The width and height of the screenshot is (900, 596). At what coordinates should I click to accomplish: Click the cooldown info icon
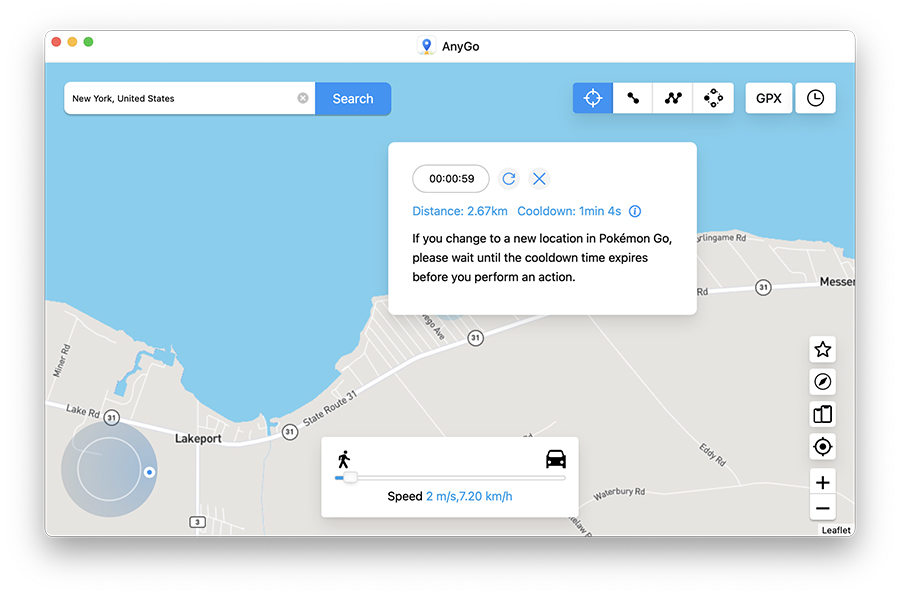[x=635, y=212]
